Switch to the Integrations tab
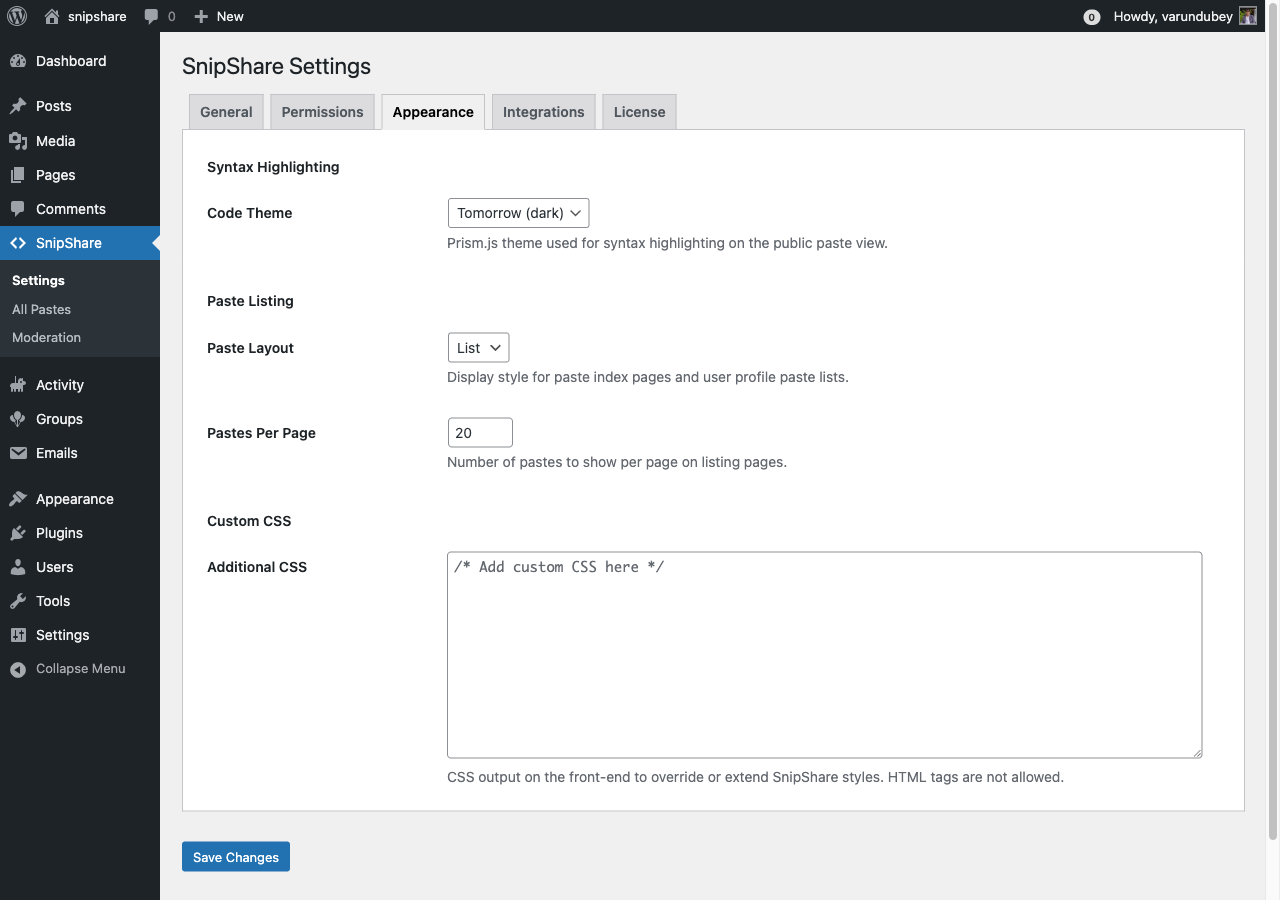The width and height of the screenshot is (1280, 900). (543, 111)
